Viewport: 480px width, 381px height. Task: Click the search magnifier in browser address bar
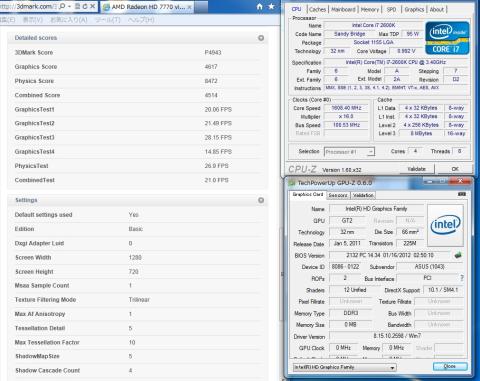tap(62, 6)
